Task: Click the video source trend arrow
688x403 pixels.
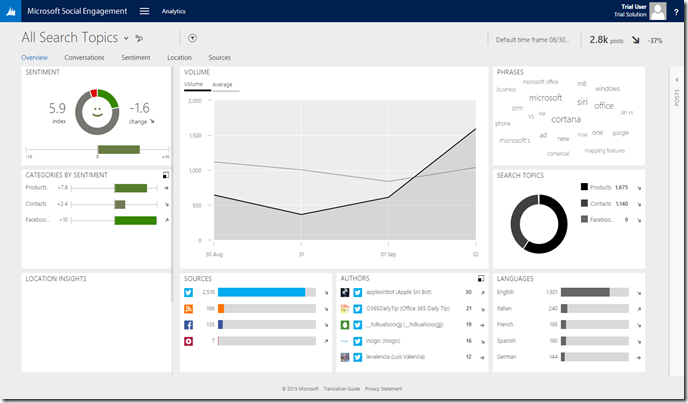Action: (326, 341)
